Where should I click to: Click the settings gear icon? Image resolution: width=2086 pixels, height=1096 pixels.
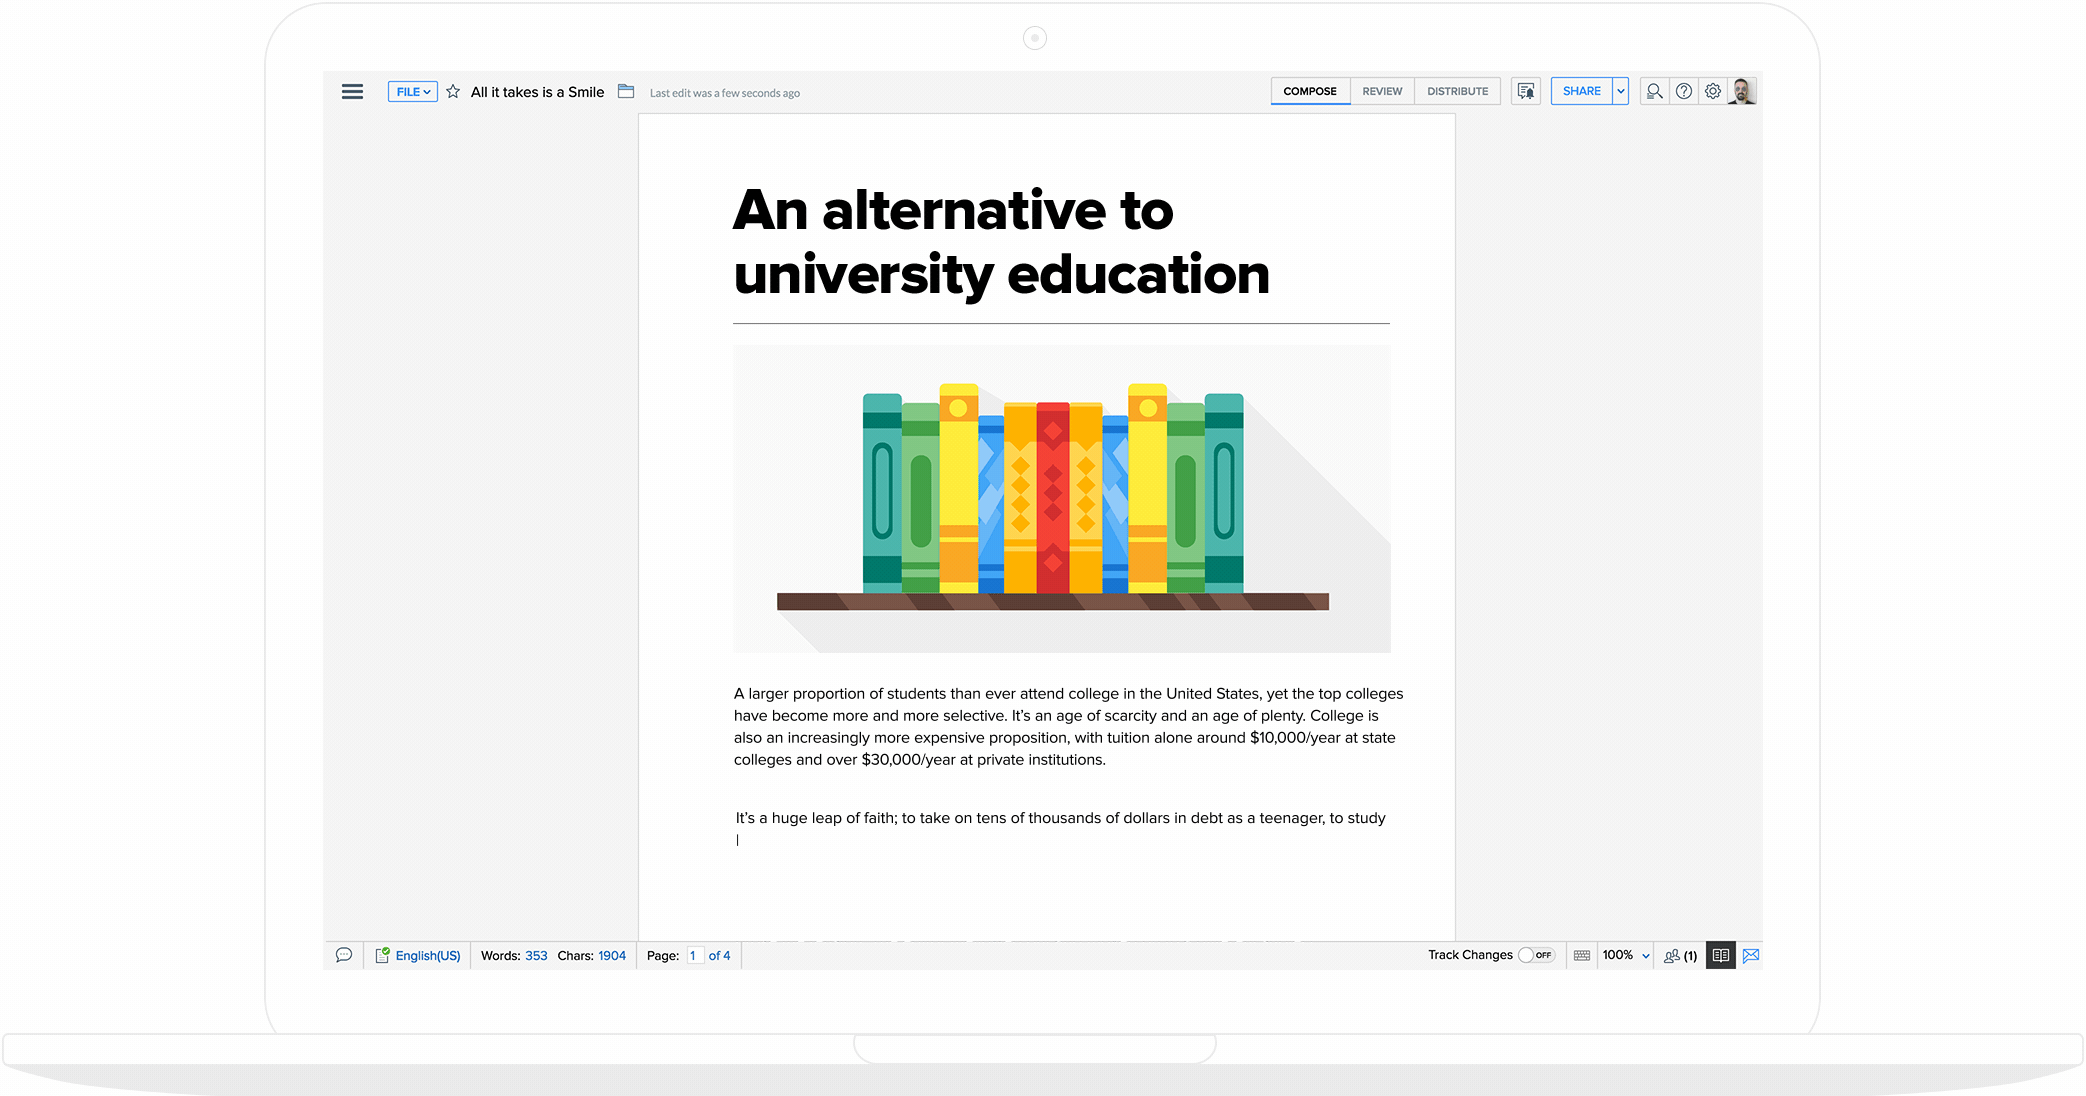(x=1712, y=91)
